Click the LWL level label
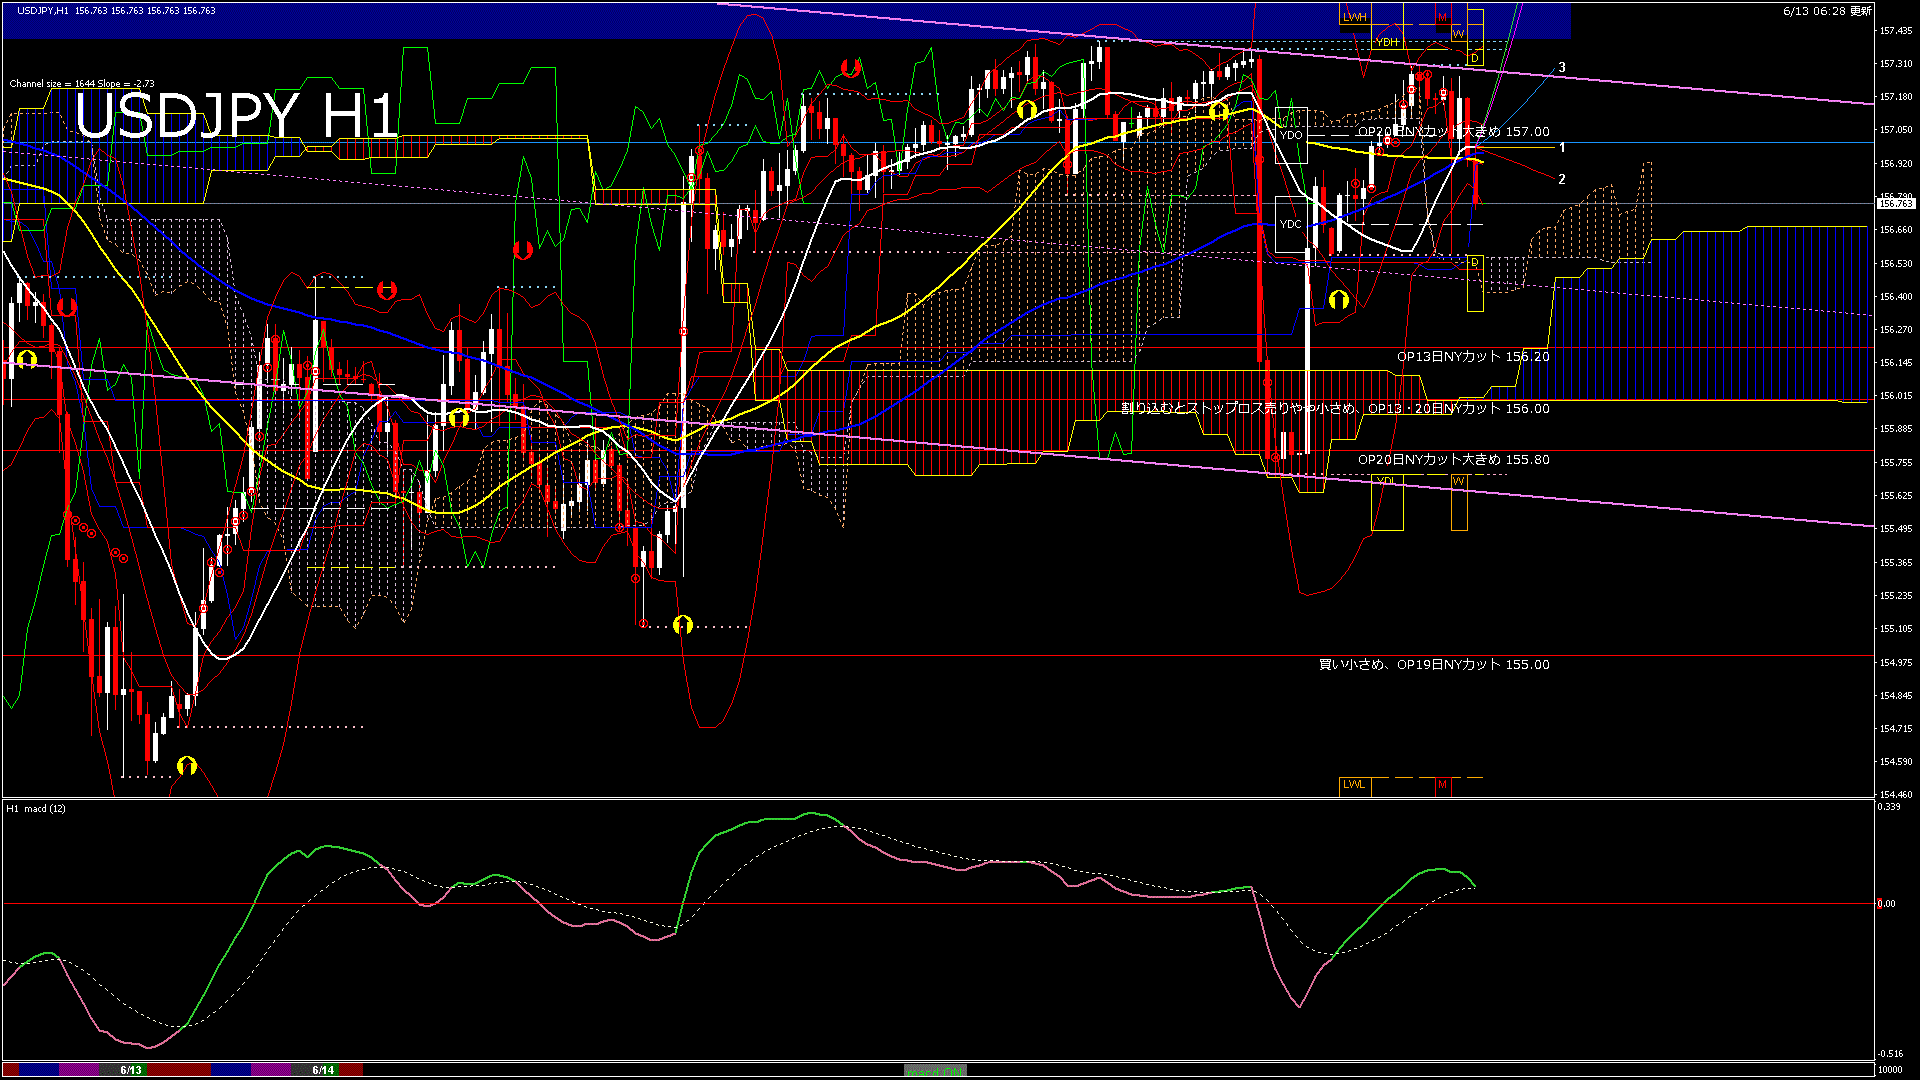 click(1354, 784)
